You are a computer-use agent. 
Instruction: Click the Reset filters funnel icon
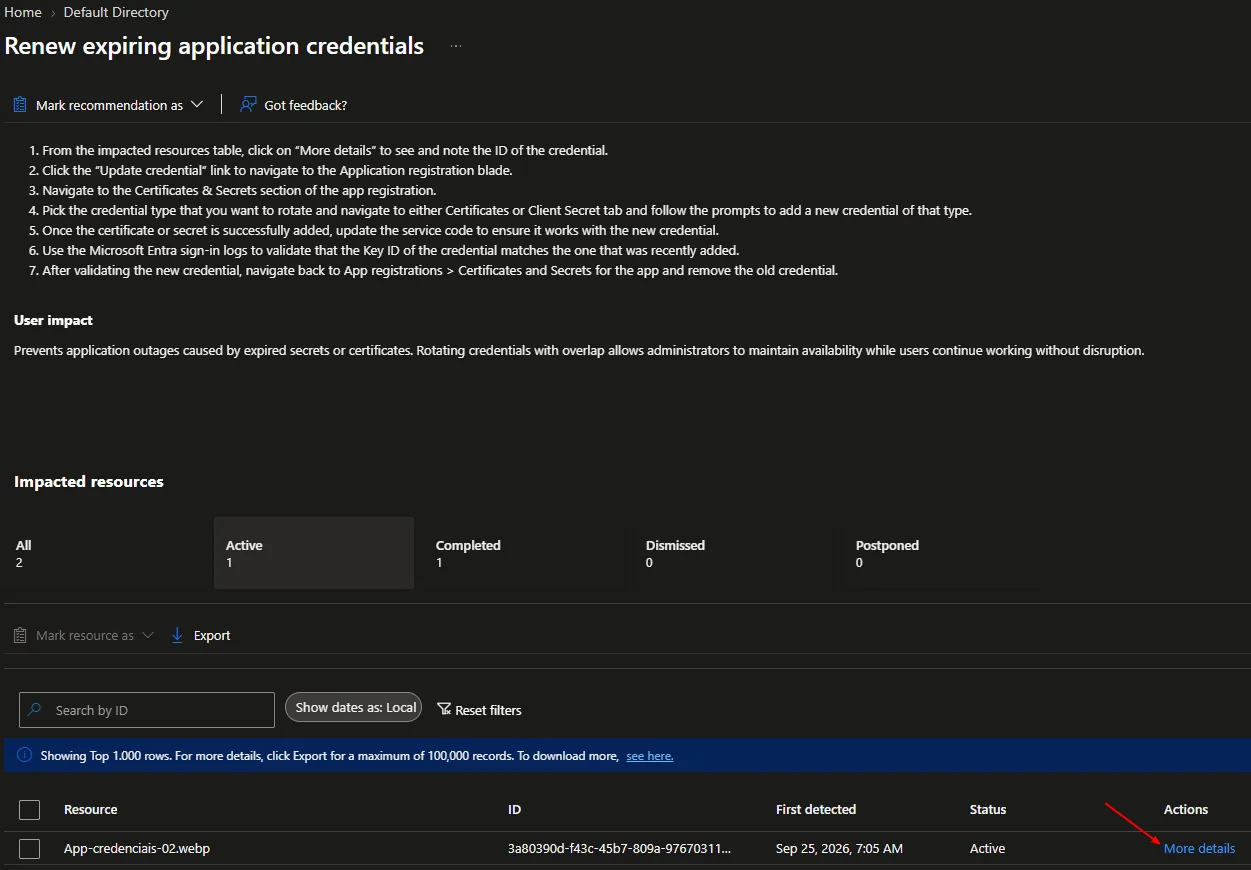444,709
